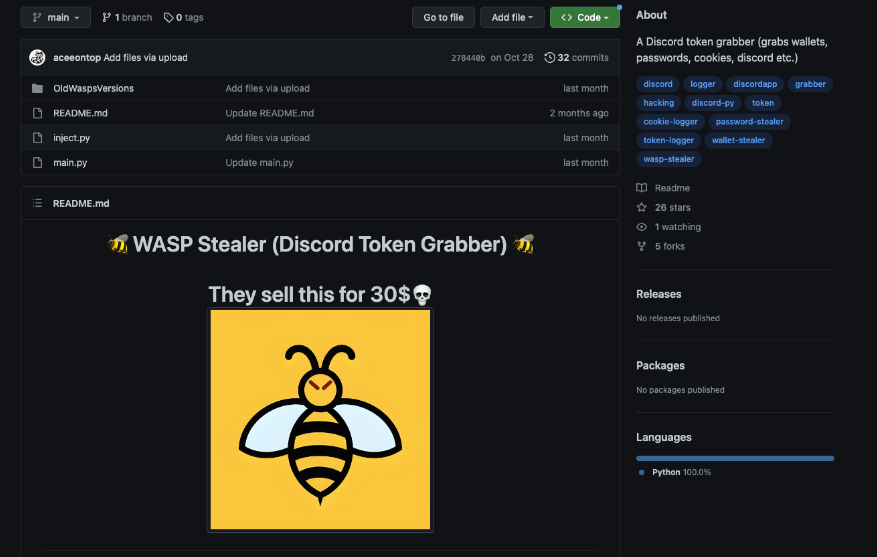Click the tag icon beside 0 tags
This screenshot has height=557, width=877.
(168, 18)
